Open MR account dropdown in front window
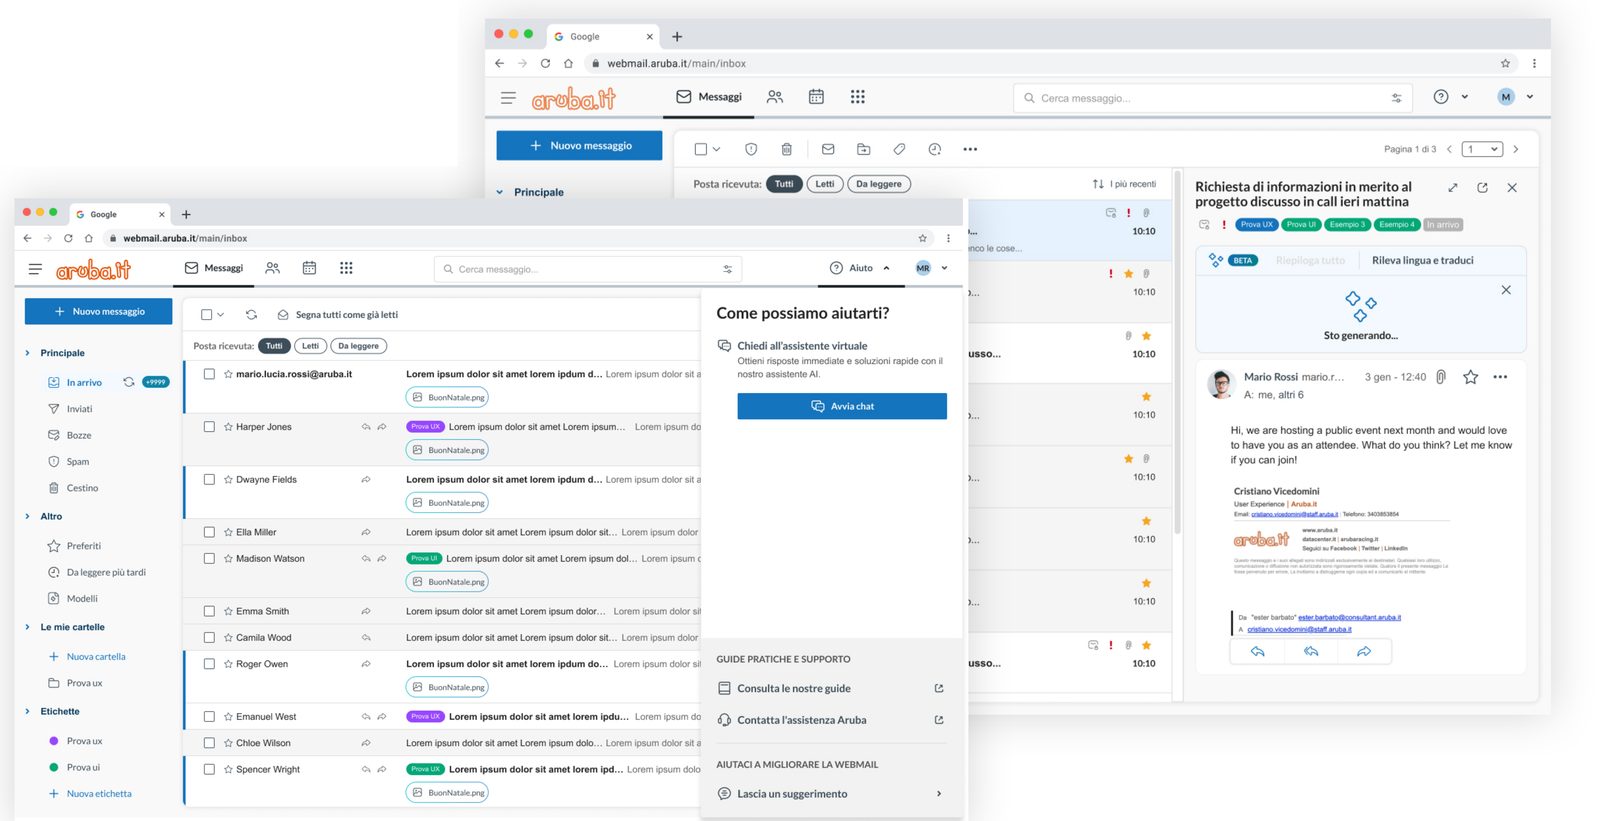This screenshot has width=1600, height=821. 944,268
